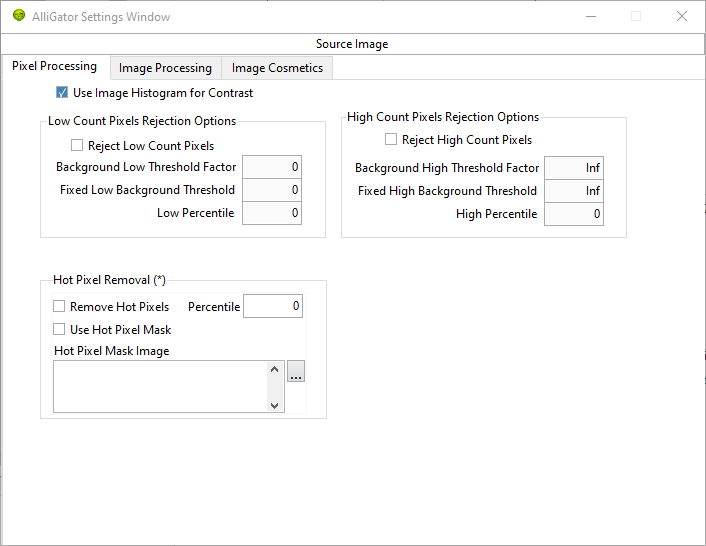The height and width of the screenshot is (546, 706).
Task: Minimize the AlliGator Settings Window
Action: click(591, 16)
